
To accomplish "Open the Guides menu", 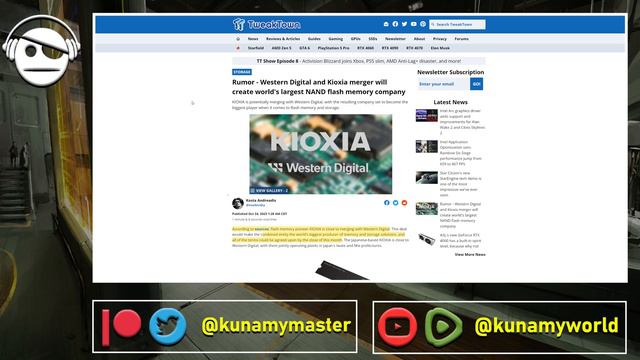I will point(314,39).
